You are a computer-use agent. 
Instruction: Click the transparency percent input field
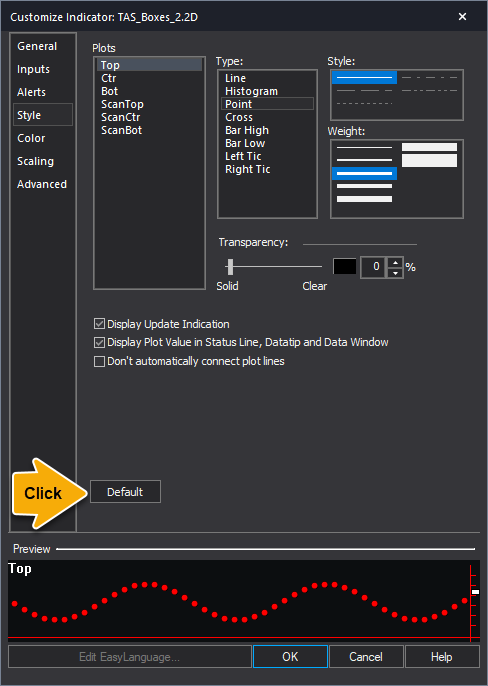[374, 267]
